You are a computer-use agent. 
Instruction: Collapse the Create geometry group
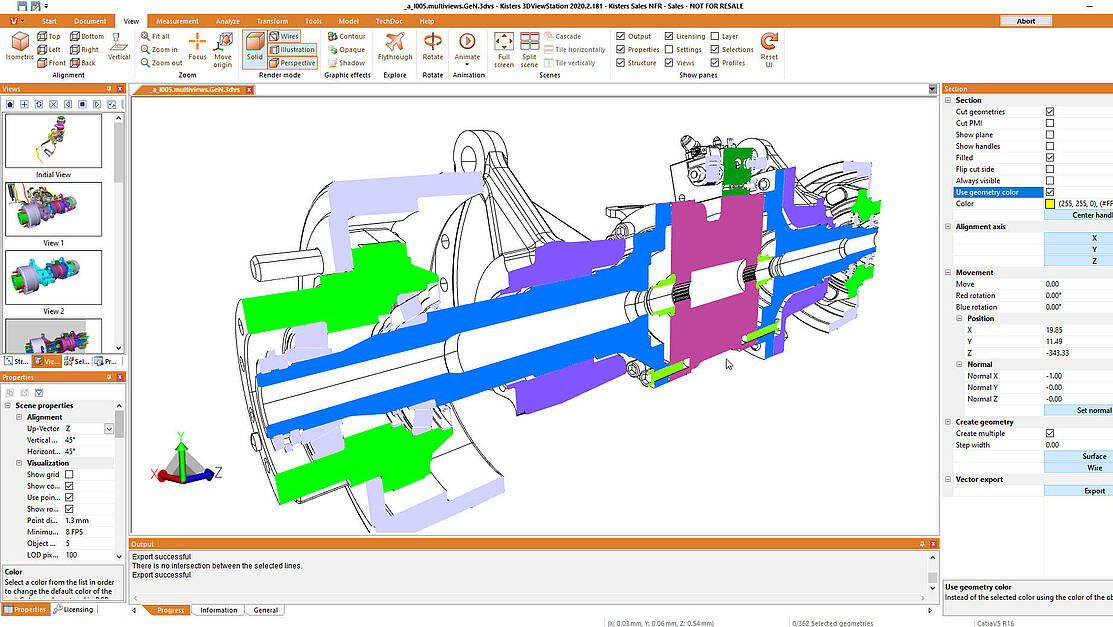point(948,422)
